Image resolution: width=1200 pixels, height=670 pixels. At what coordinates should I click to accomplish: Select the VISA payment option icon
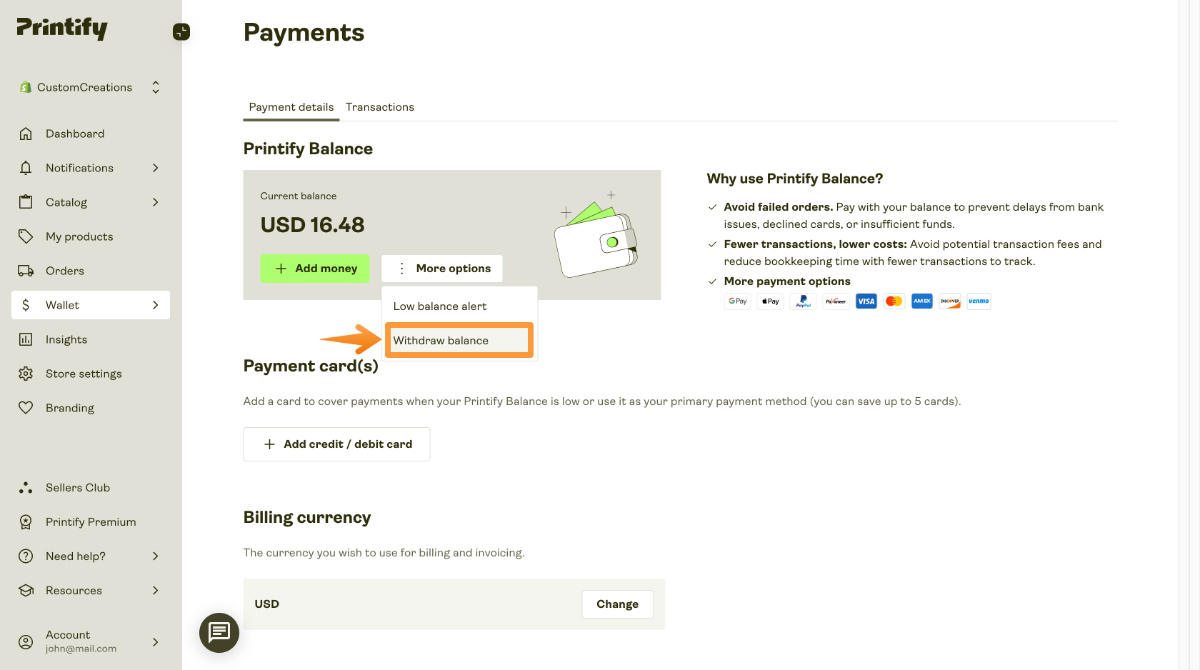click(x=866, y=301)
